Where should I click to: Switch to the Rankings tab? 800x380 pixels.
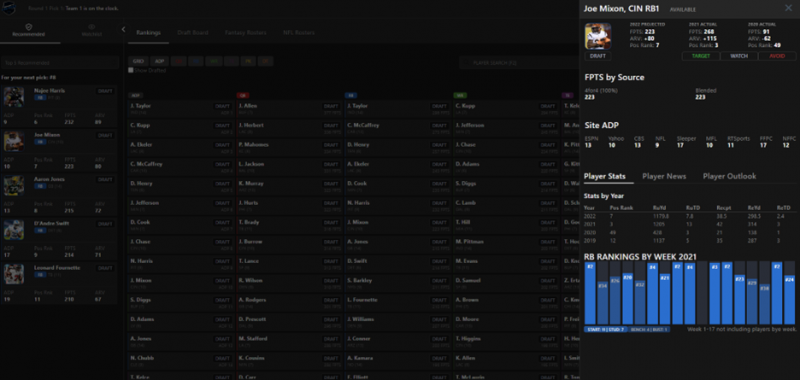(148, 33)
